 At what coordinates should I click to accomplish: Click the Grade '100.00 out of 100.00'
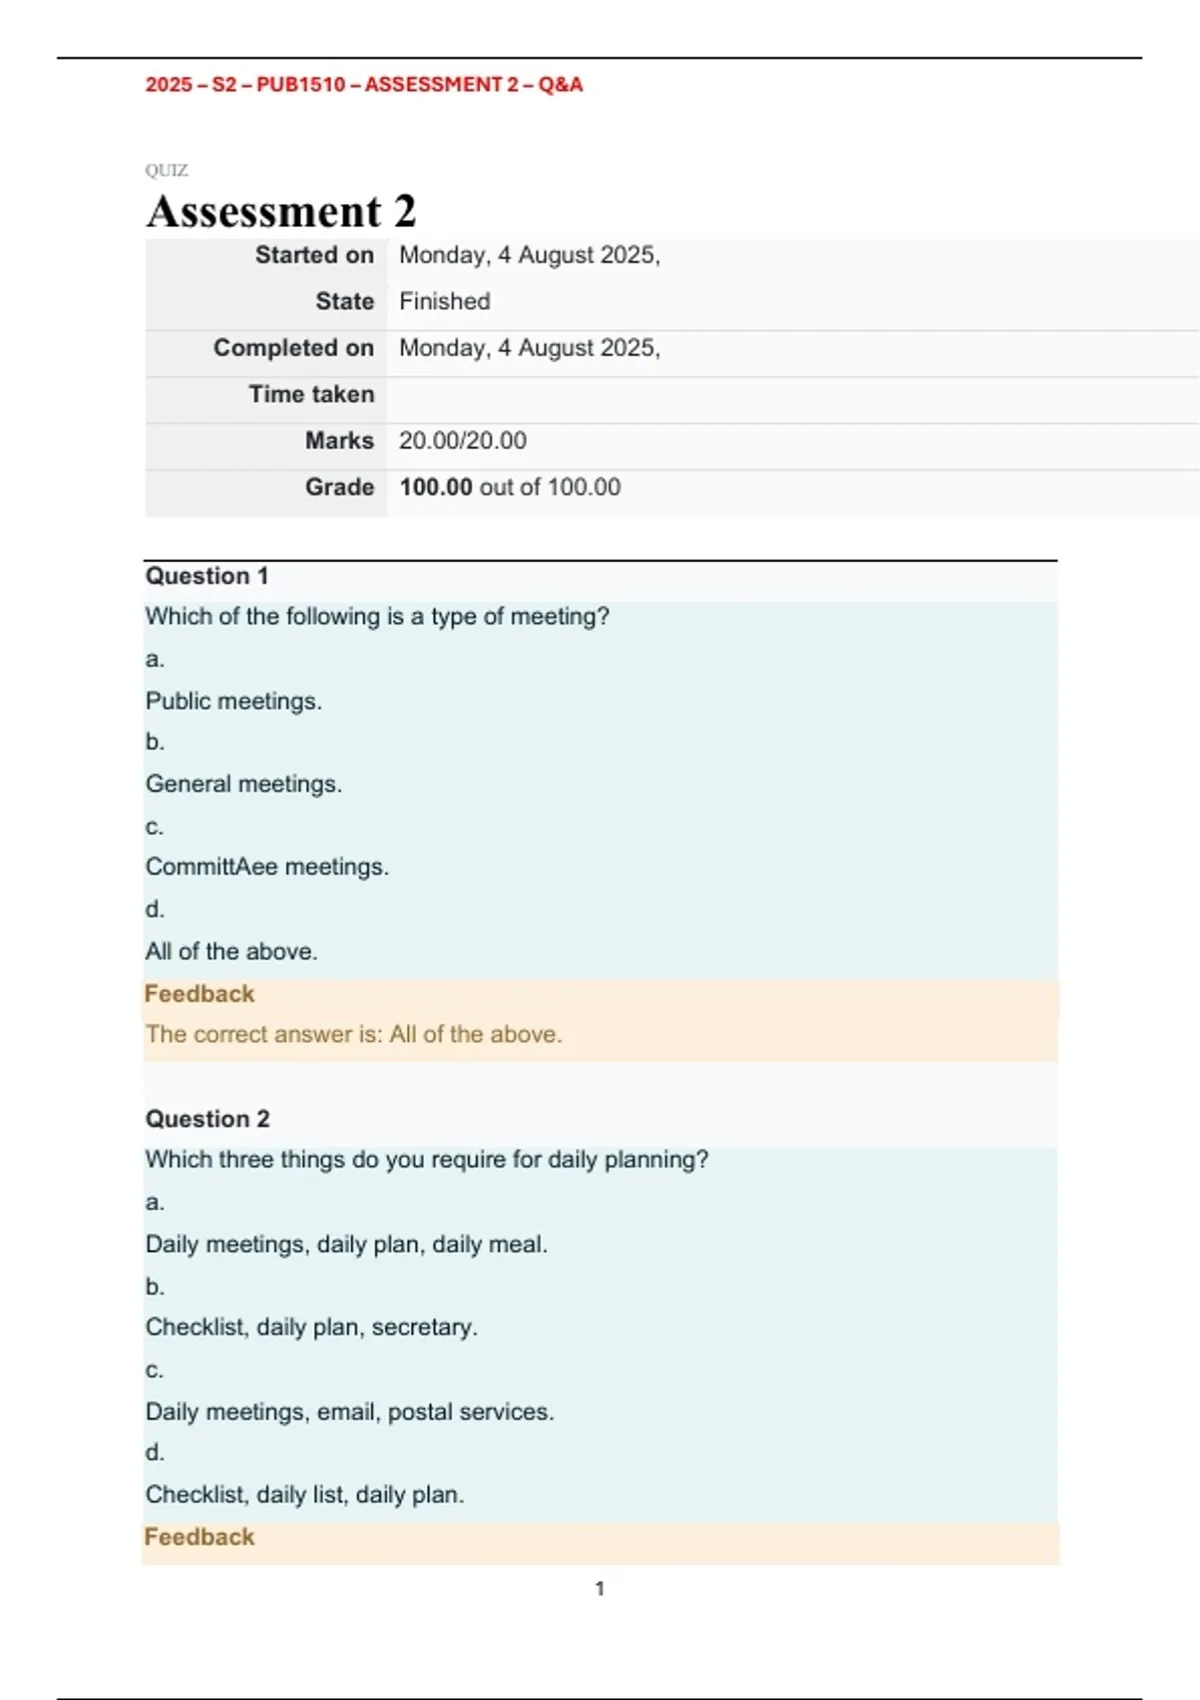pos(509,487)
